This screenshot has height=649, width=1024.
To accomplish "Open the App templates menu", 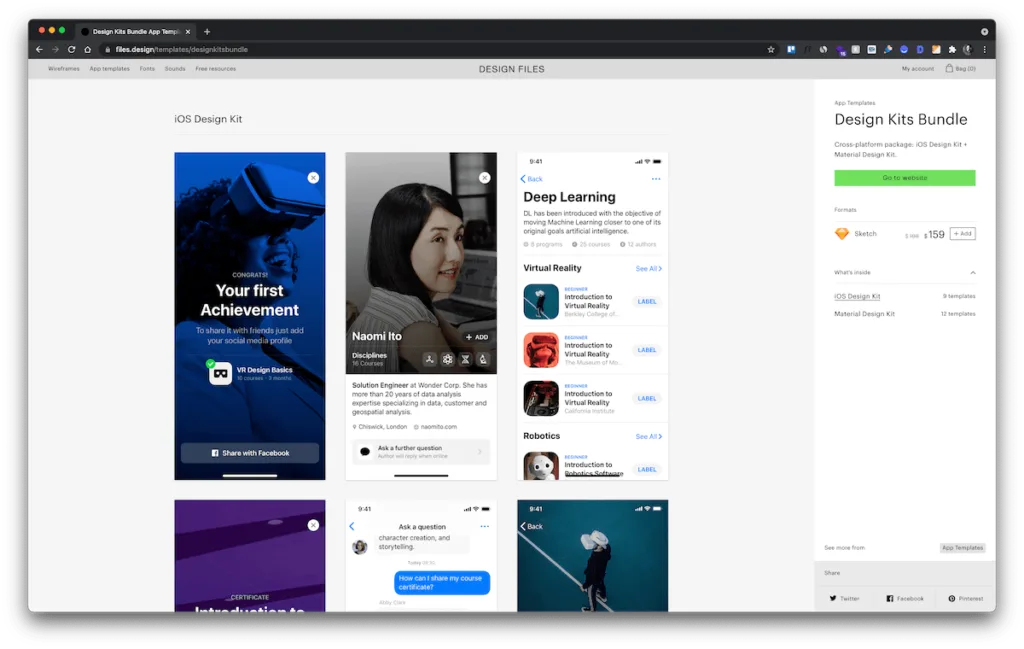I will pos(110,69).
